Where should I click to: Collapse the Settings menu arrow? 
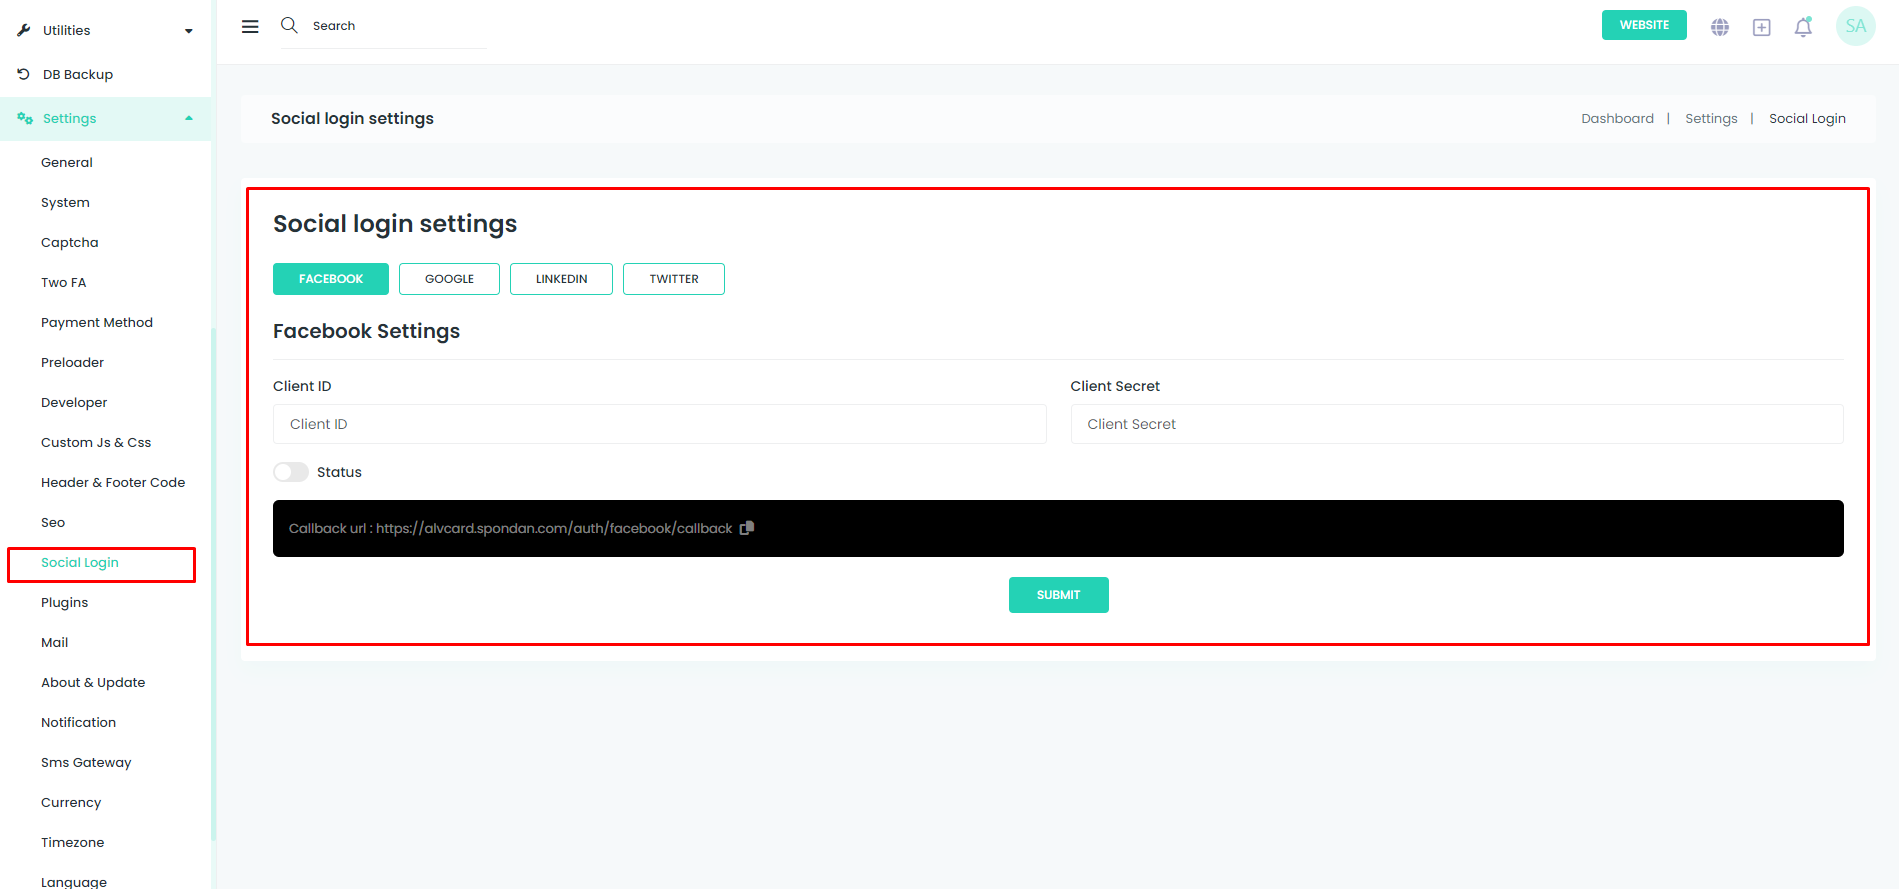[x=189, y=118]
